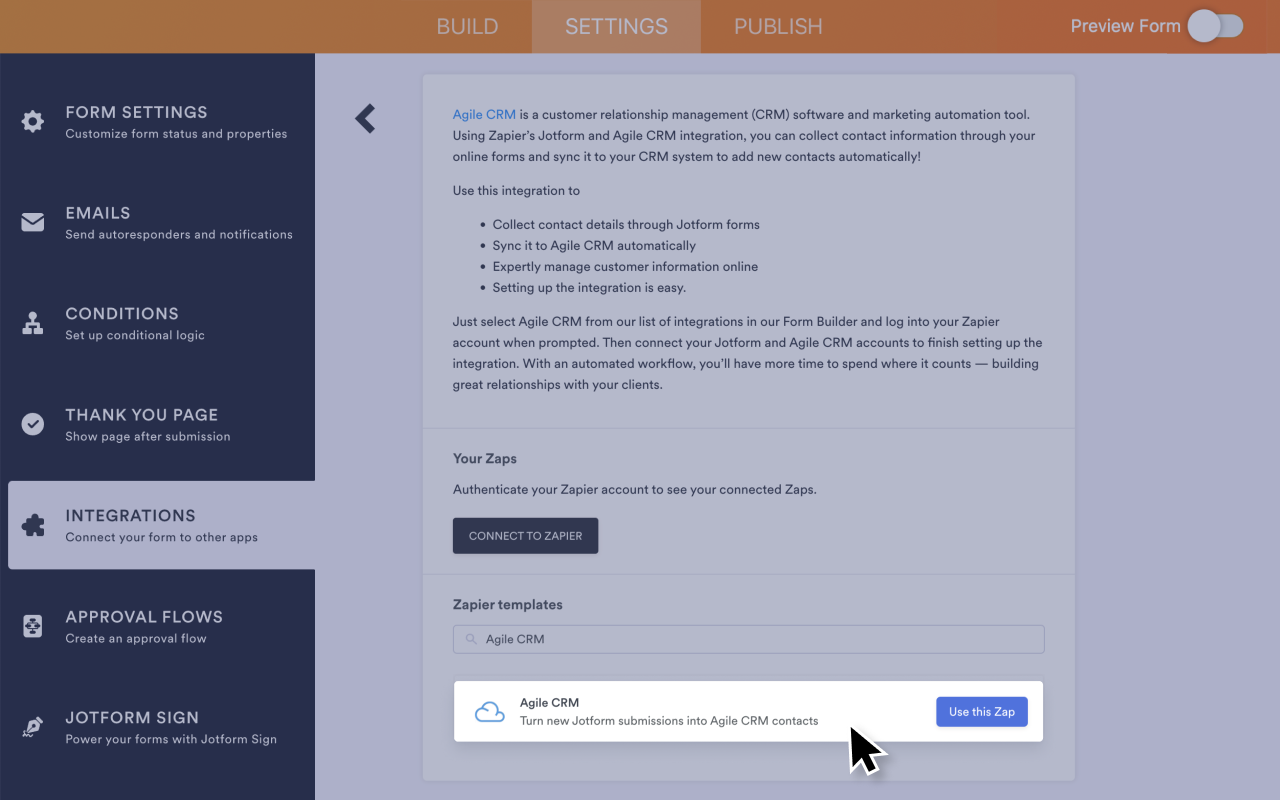Click the Jotform Sign pen icon

[33, 727]
